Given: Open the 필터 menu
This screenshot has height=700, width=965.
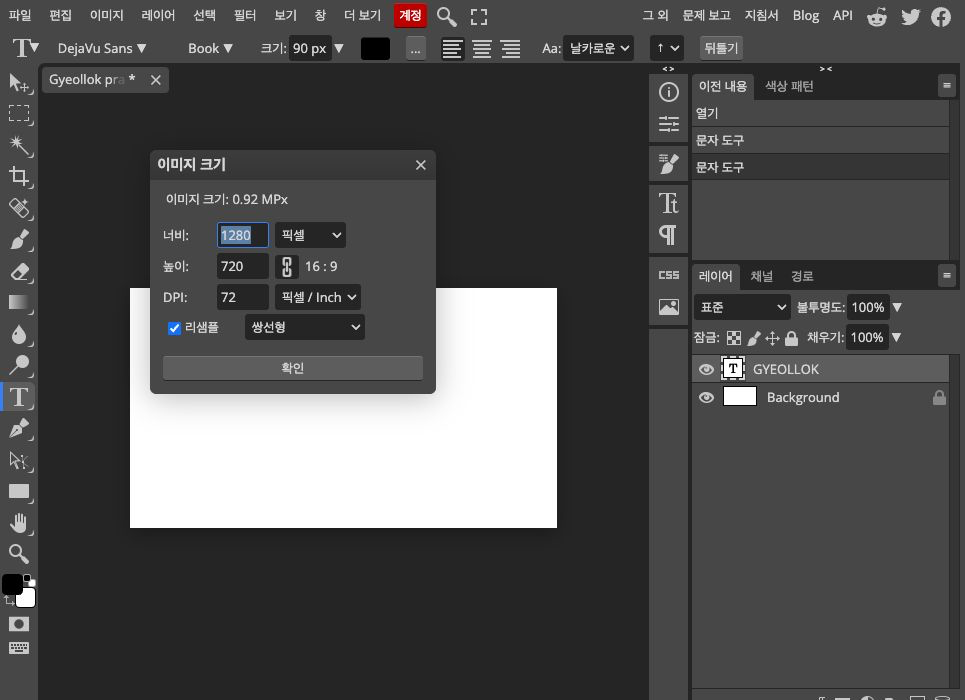Looking at the screenshot, I should click(245, 15).
